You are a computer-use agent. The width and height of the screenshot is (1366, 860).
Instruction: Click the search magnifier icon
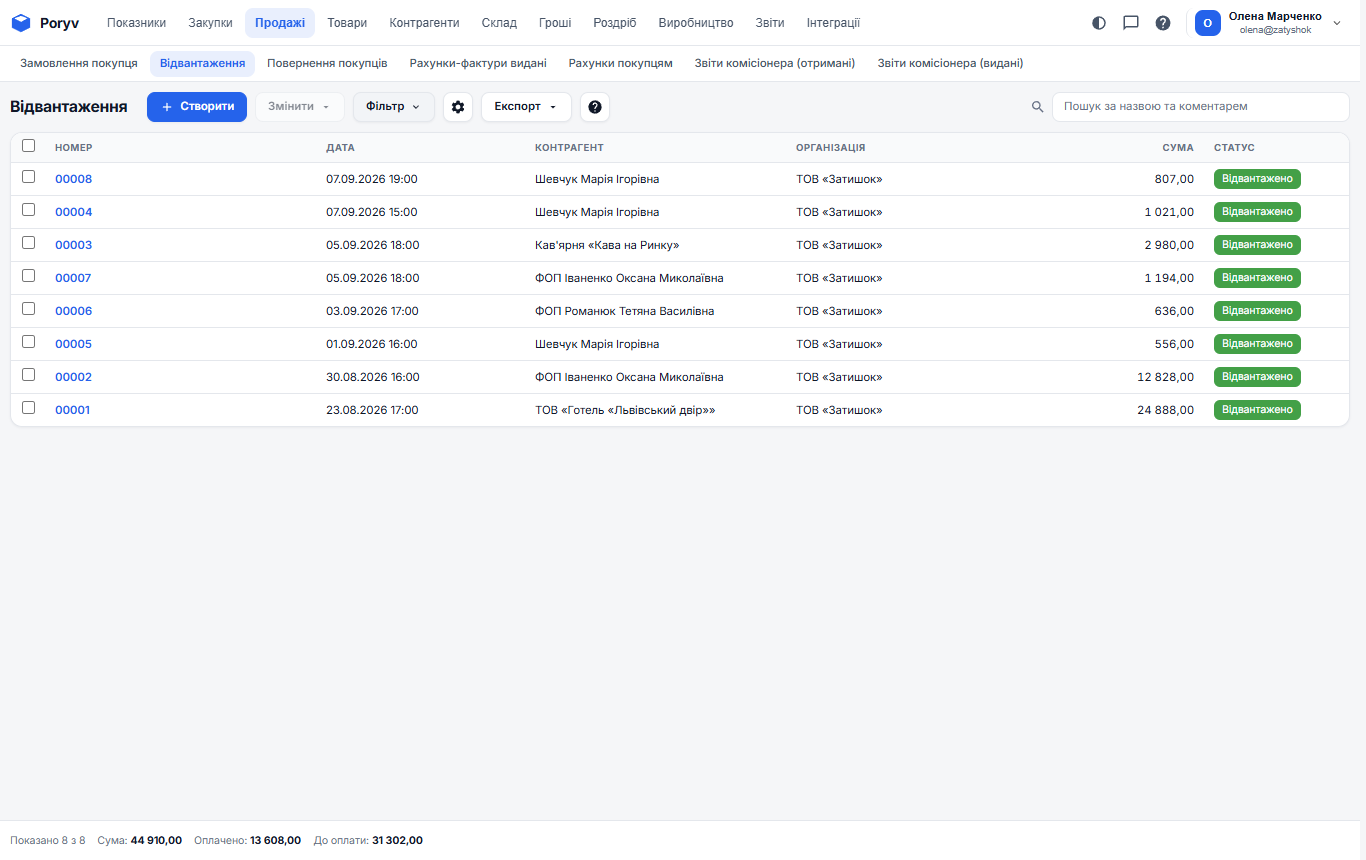click(1038, 107)
